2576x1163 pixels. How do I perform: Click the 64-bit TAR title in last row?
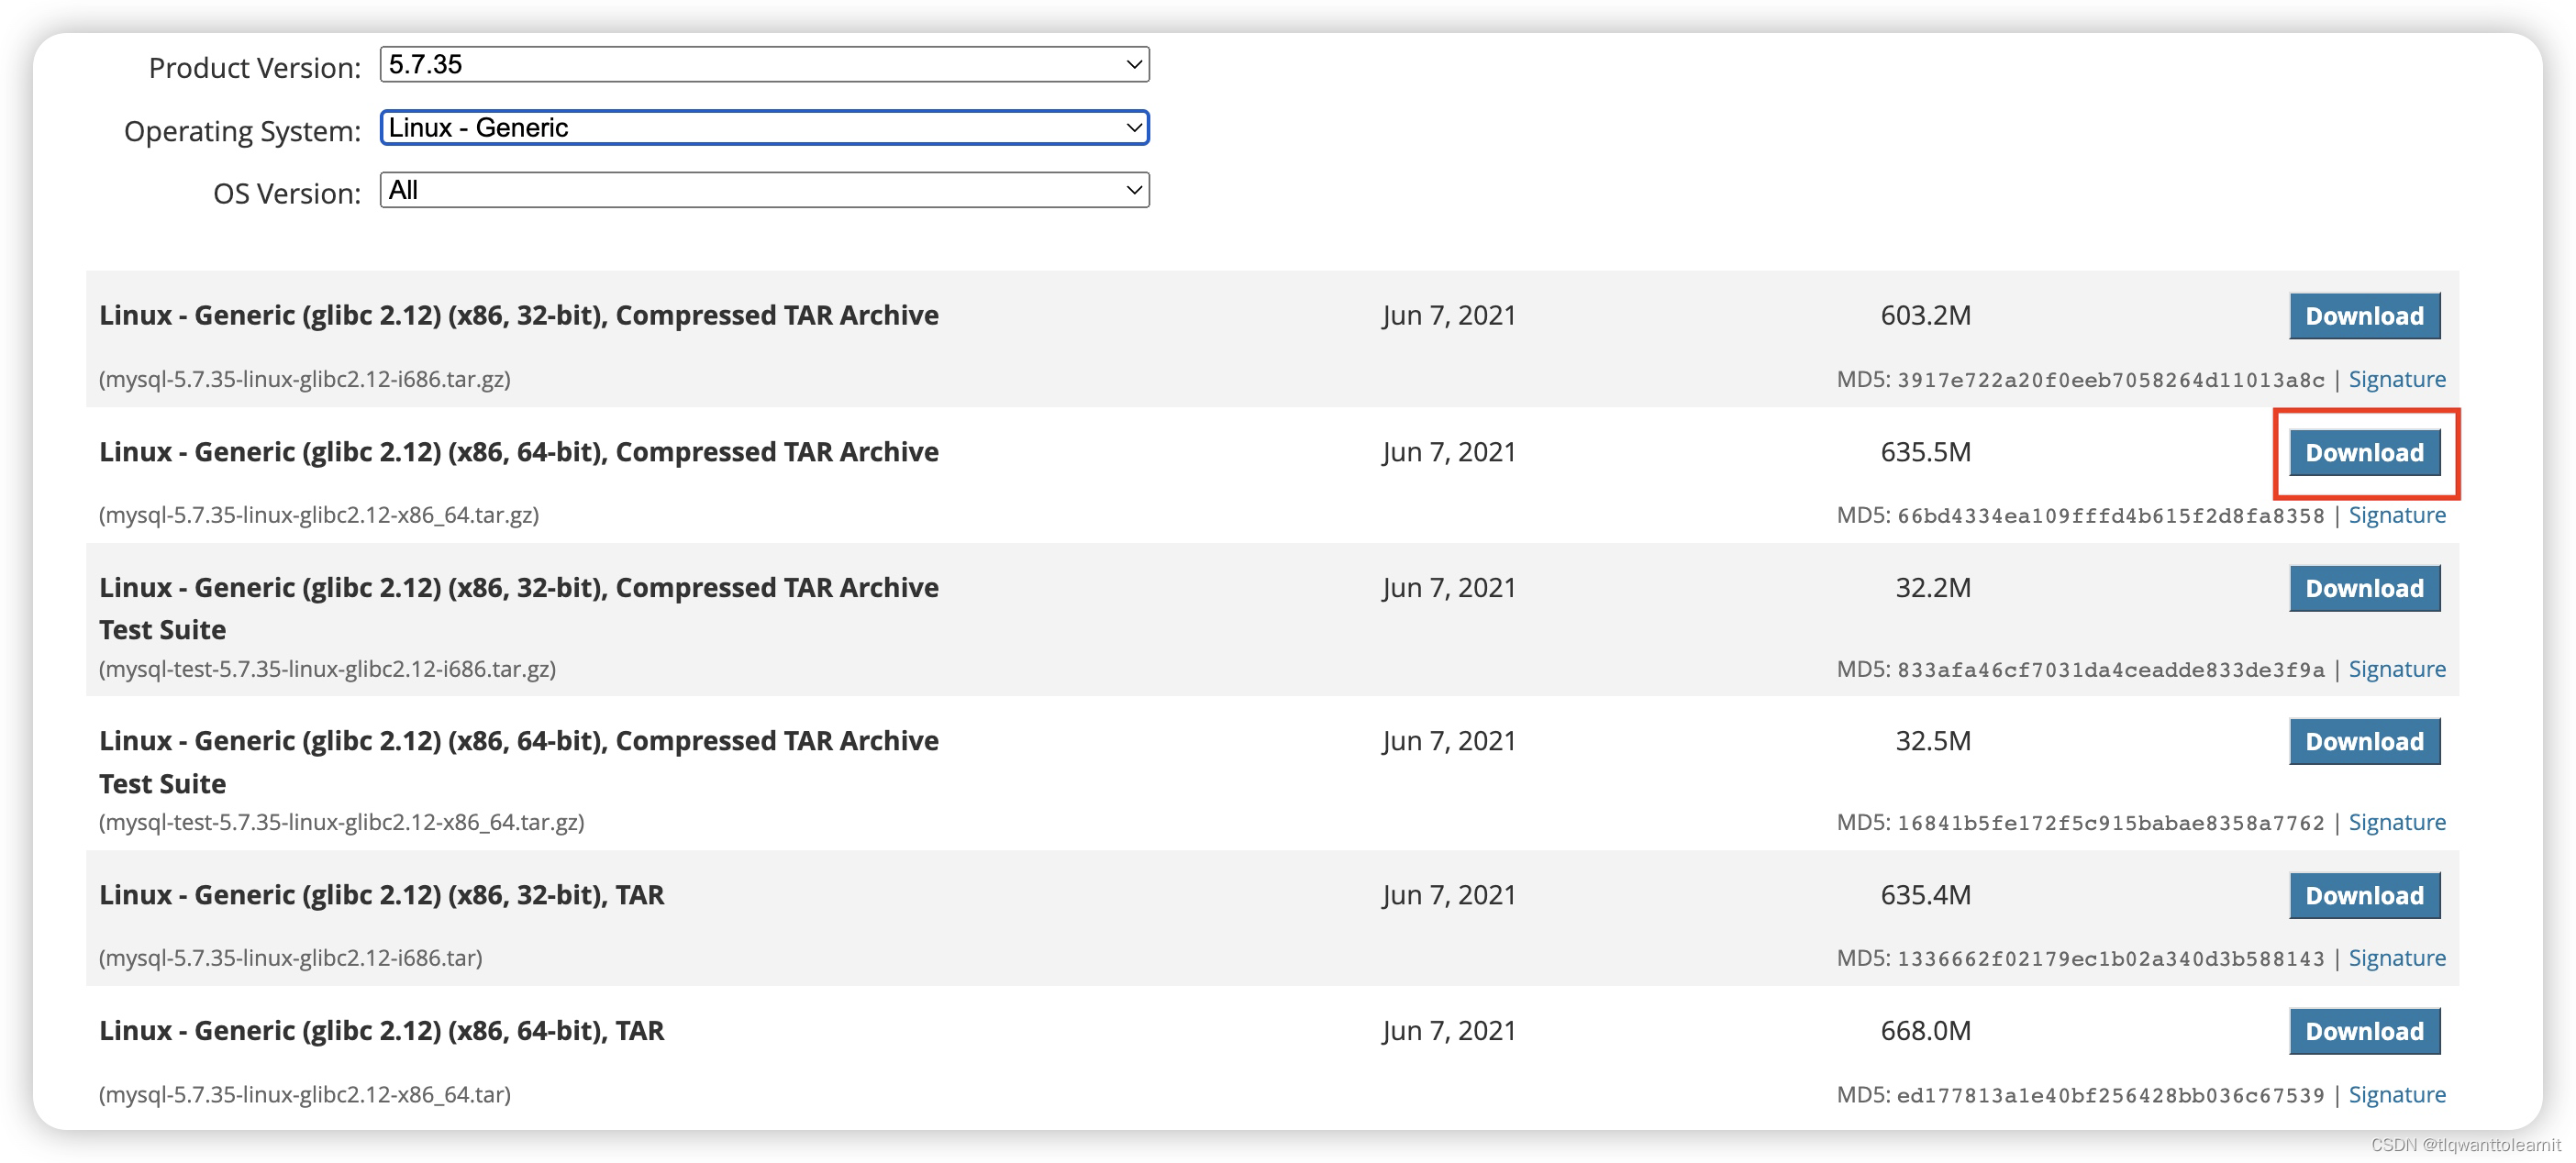pos(381,1031)
